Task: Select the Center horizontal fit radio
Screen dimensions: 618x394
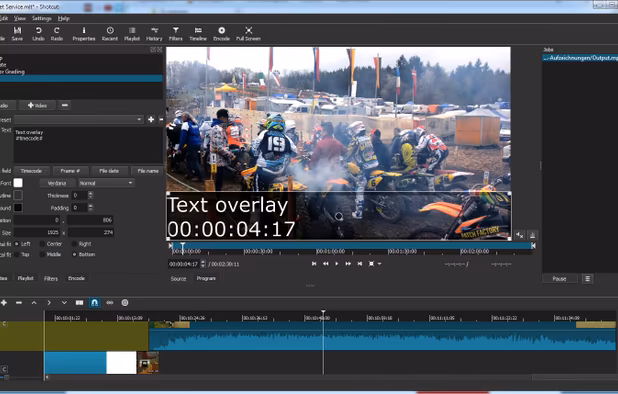Action: pos(42,244)
